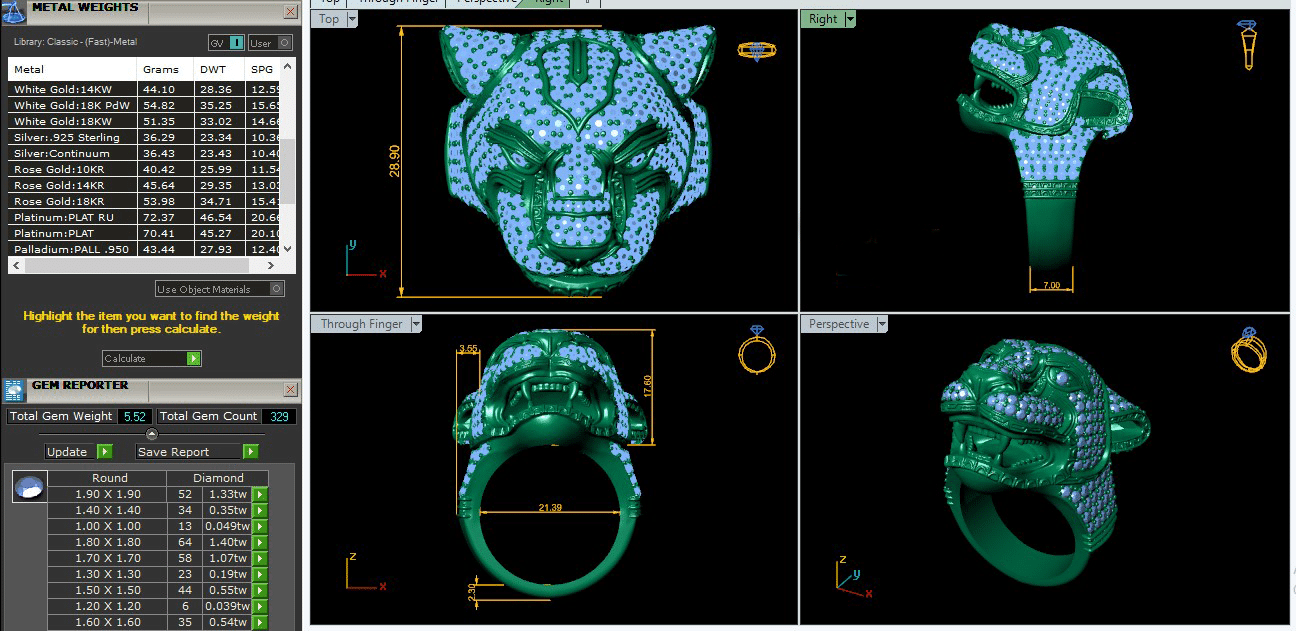Click the Diamond column header in Gem Reporter

click(x=218, y=478)
